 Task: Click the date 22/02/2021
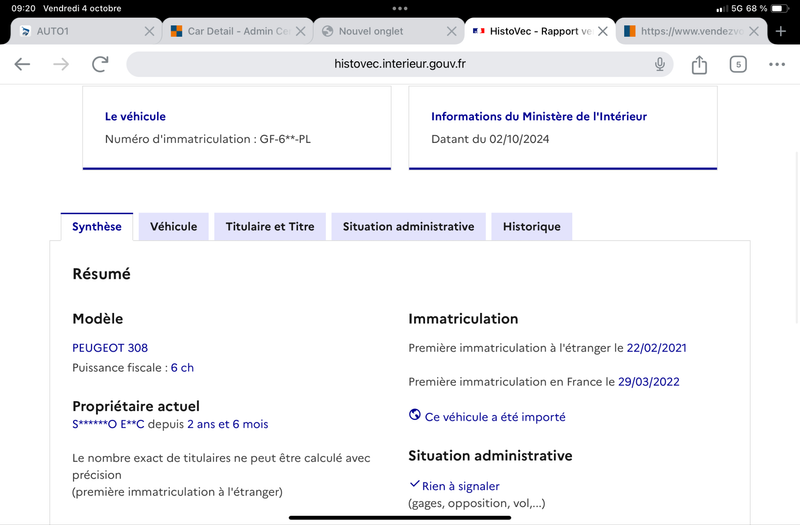coord(657,348)
